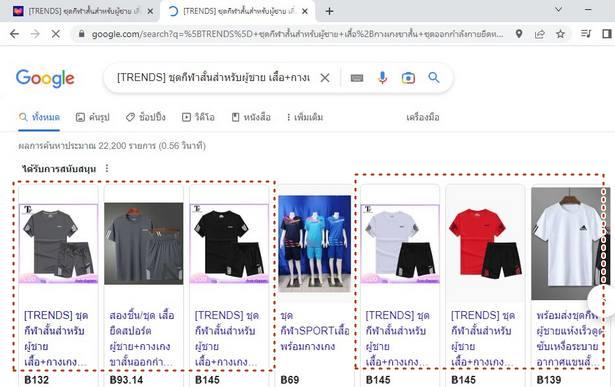Screen dimensions: 615x387
Task: Click the magnifier search button
Action: pos(434,78)
